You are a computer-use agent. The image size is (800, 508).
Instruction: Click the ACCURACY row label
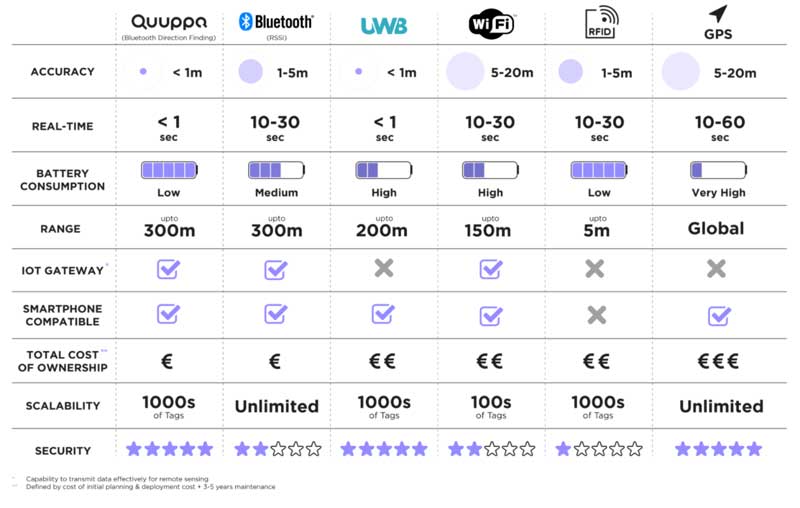(62, 72)
